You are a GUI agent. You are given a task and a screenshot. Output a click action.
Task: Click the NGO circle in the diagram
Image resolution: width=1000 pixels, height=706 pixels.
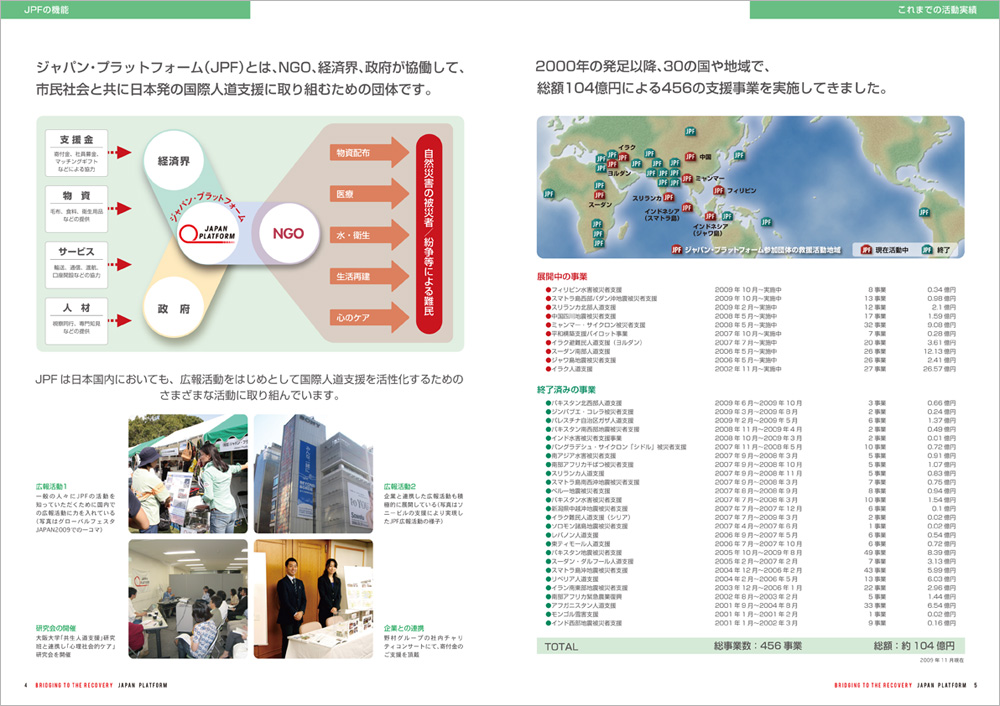(288, 233)
